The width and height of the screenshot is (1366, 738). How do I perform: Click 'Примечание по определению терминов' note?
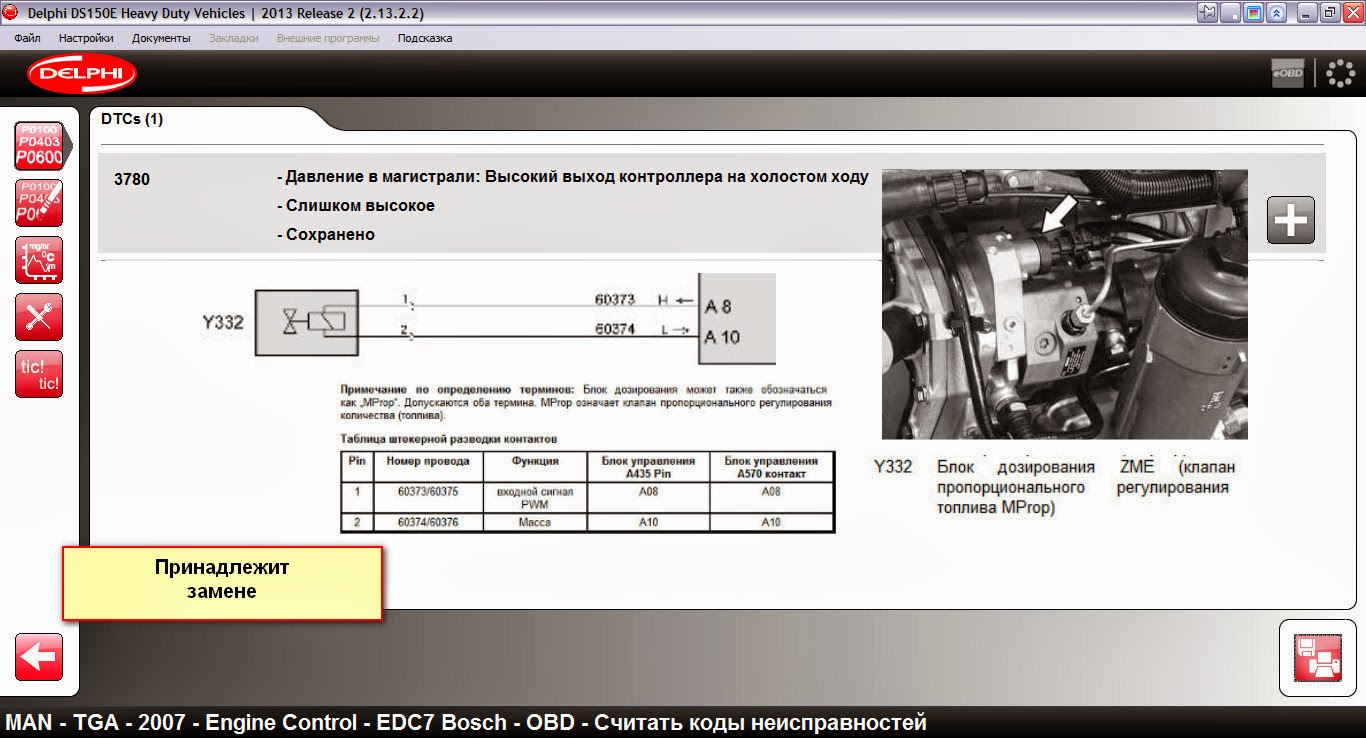click(x=586, y=401)
